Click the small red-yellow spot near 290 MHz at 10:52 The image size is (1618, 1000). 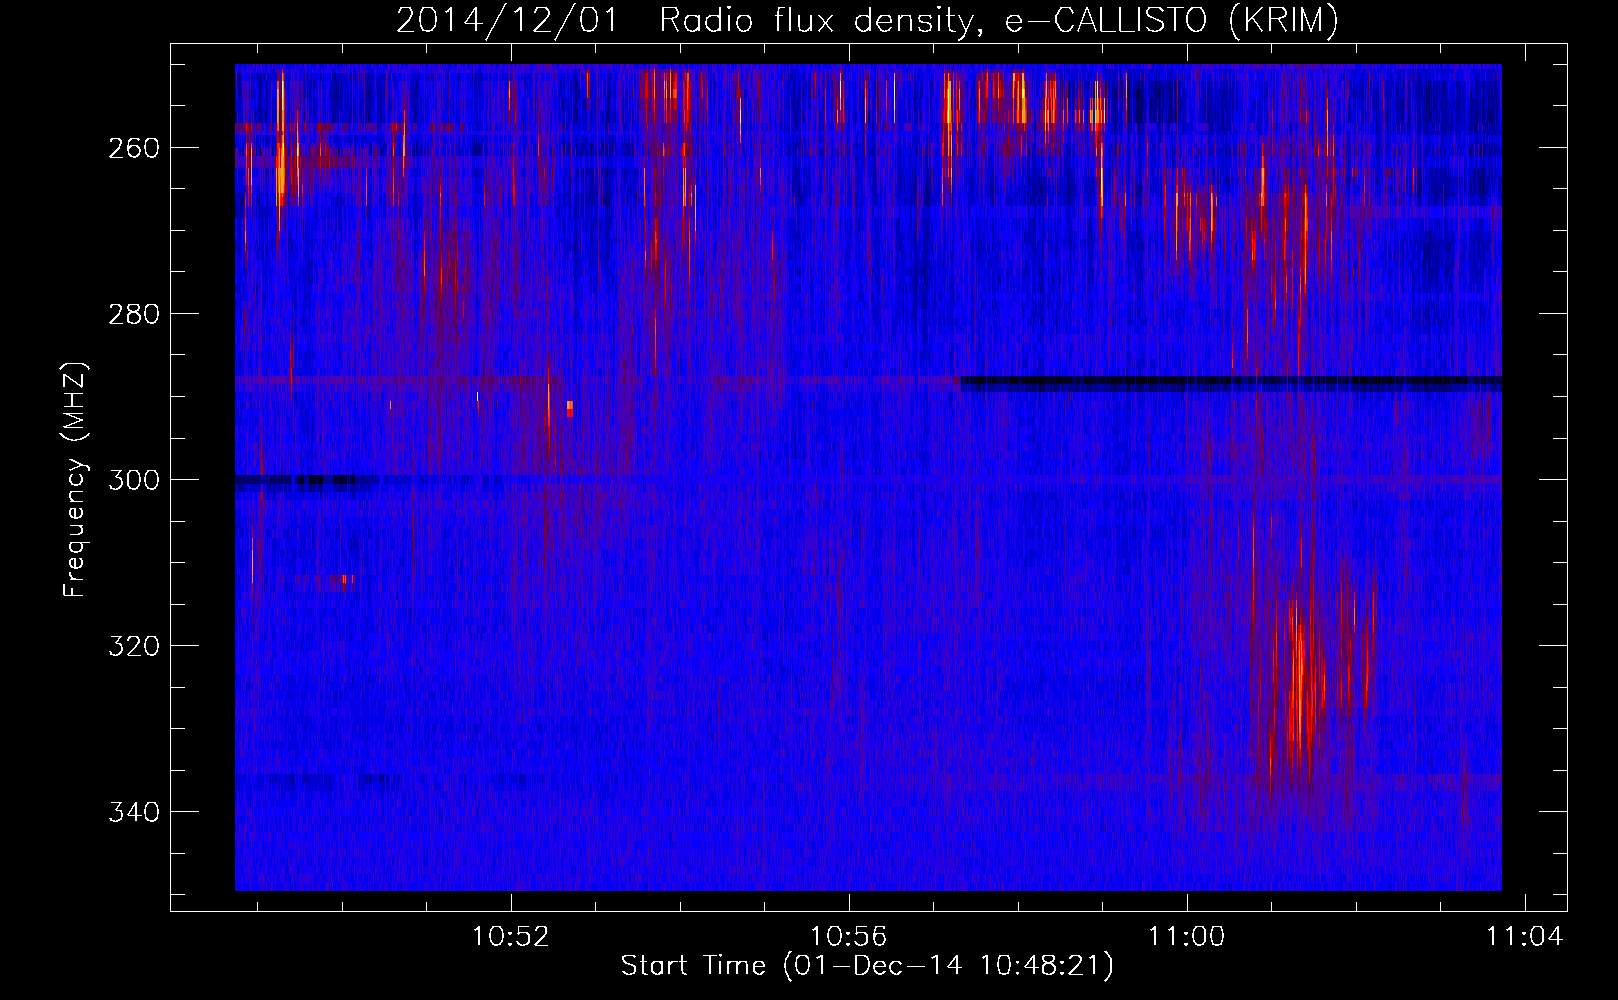(x=570, y=408)
